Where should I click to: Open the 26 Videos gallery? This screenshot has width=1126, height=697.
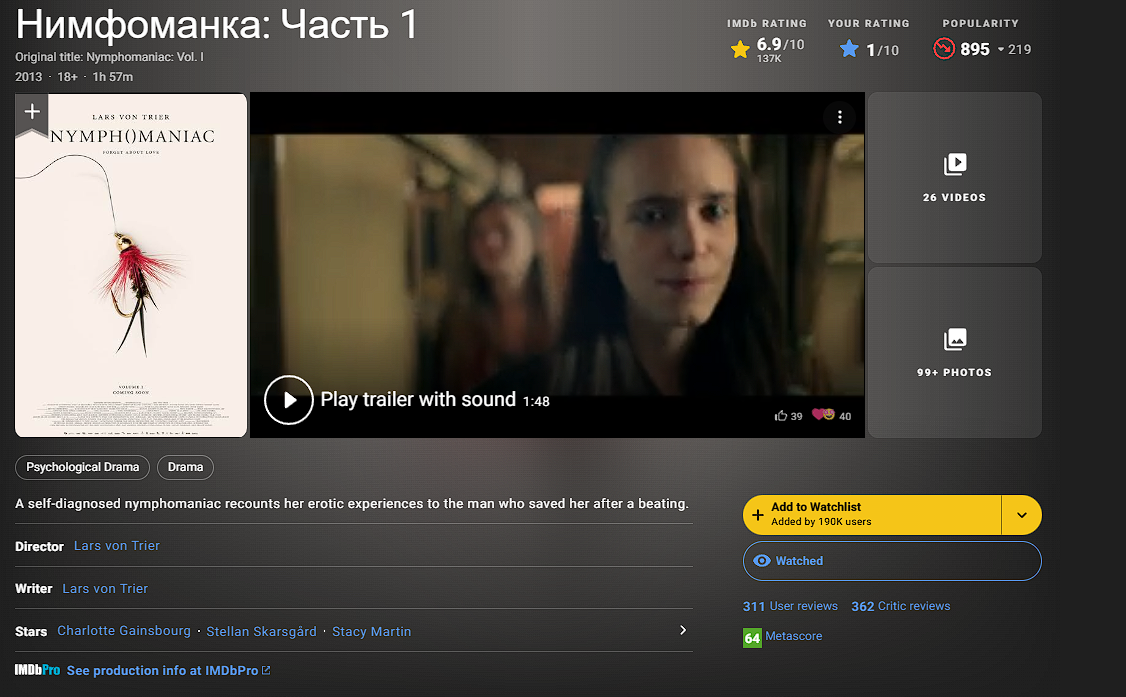(x=954, y=177)
